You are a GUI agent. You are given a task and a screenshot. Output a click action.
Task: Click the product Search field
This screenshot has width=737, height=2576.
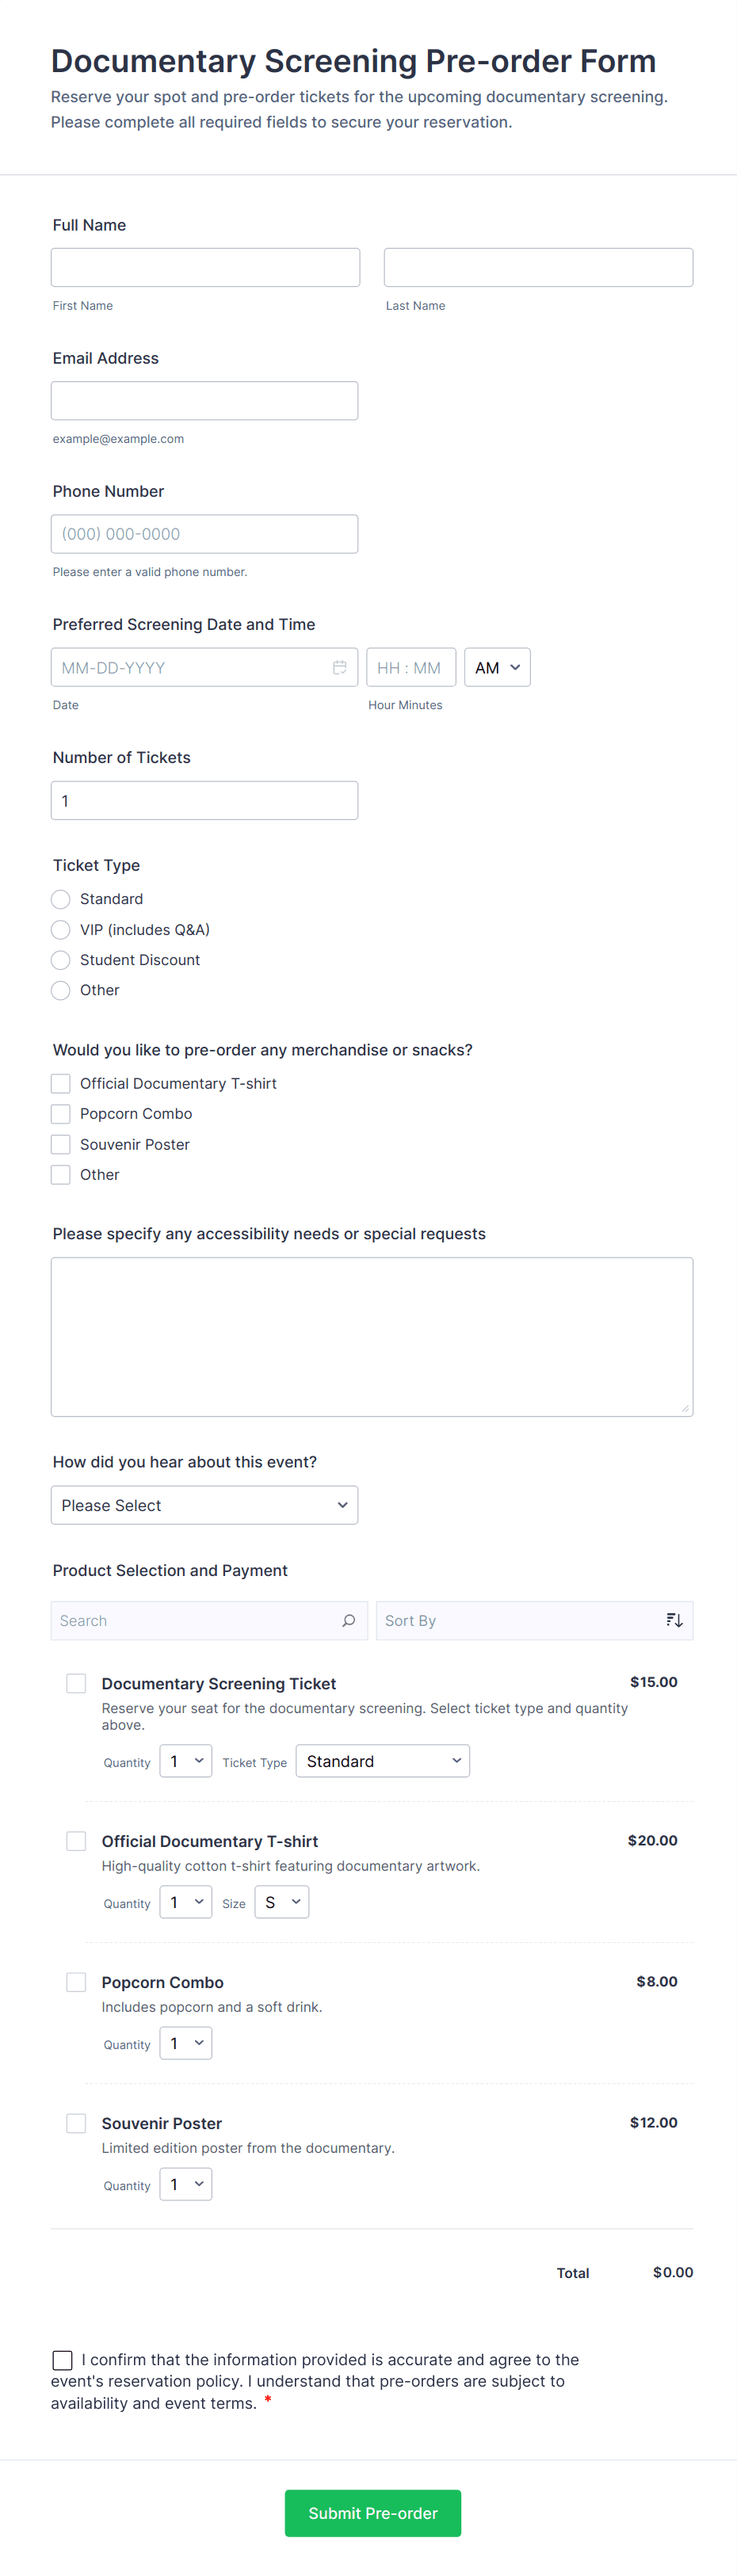195,1620
